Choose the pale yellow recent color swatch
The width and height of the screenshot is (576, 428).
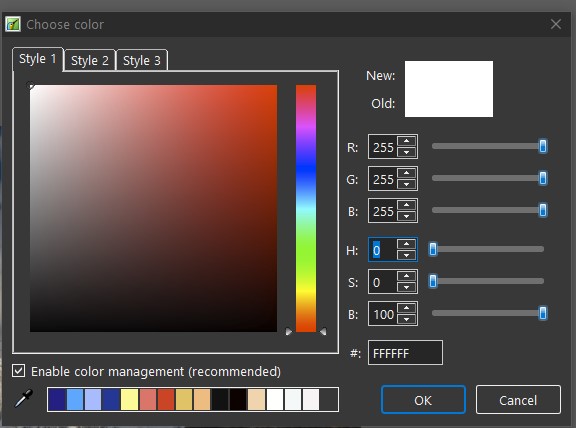pyautogui.click(x=129, y=399)
